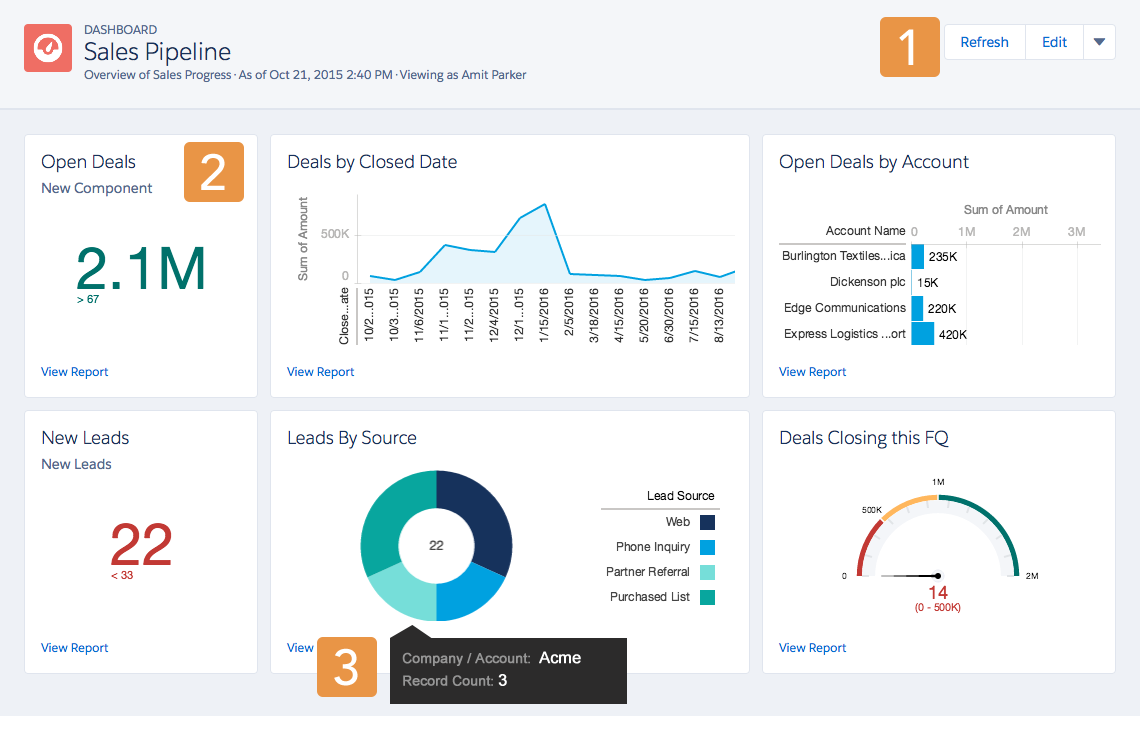Open View Report under New Leads

pos(74,647)
